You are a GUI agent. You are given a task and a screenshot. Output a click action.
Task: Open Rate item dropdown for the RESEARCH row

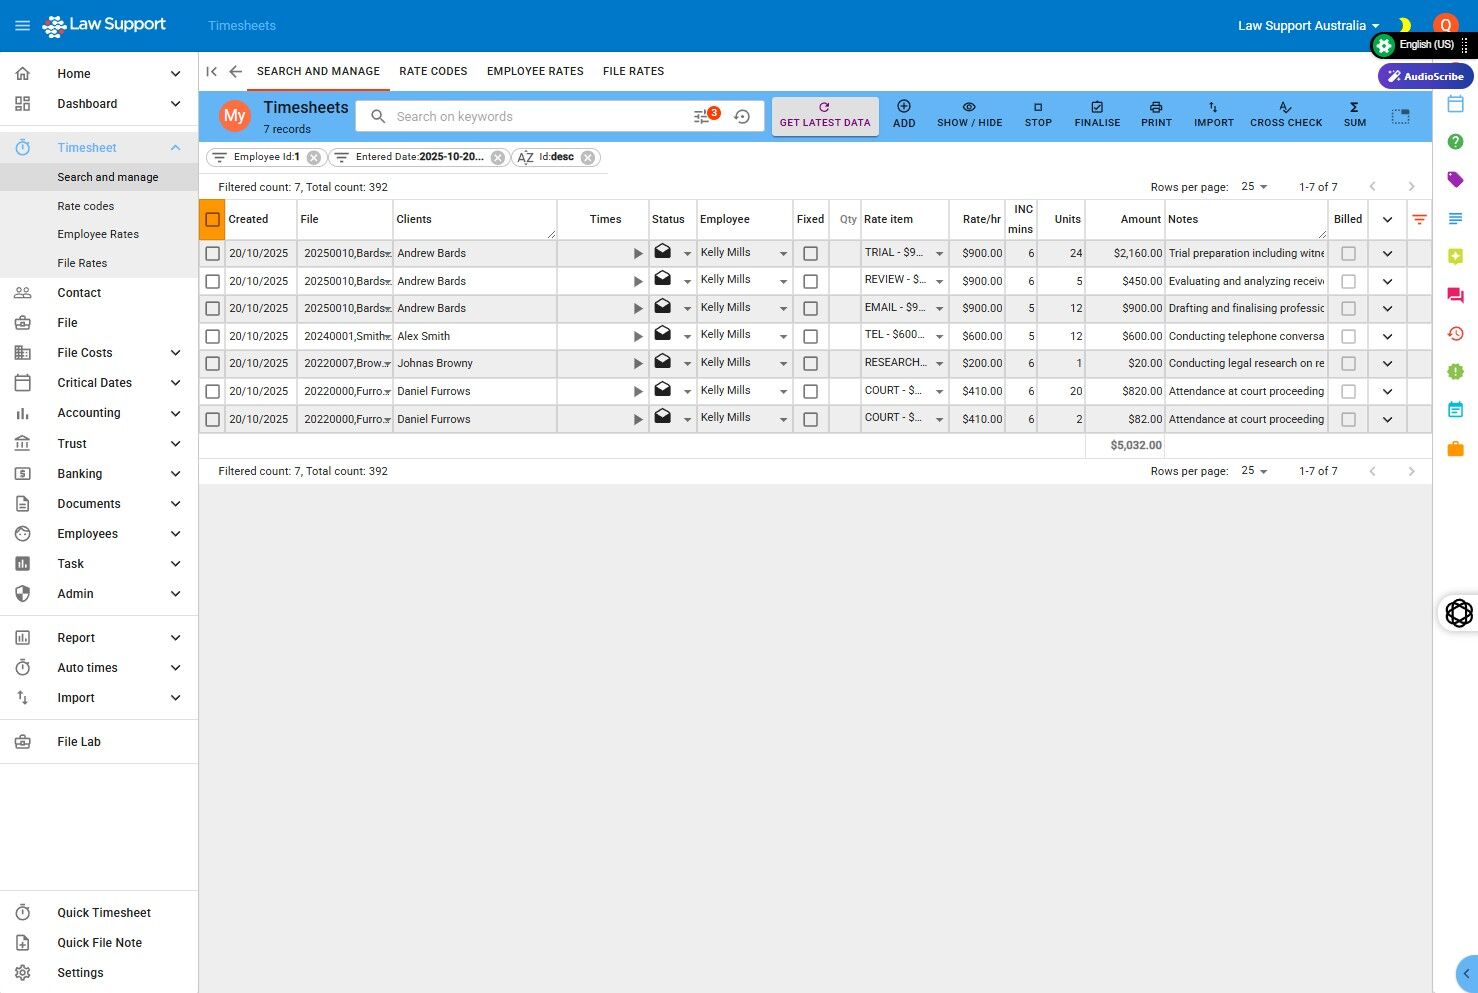pyautogui.click(x=939, y=364)
